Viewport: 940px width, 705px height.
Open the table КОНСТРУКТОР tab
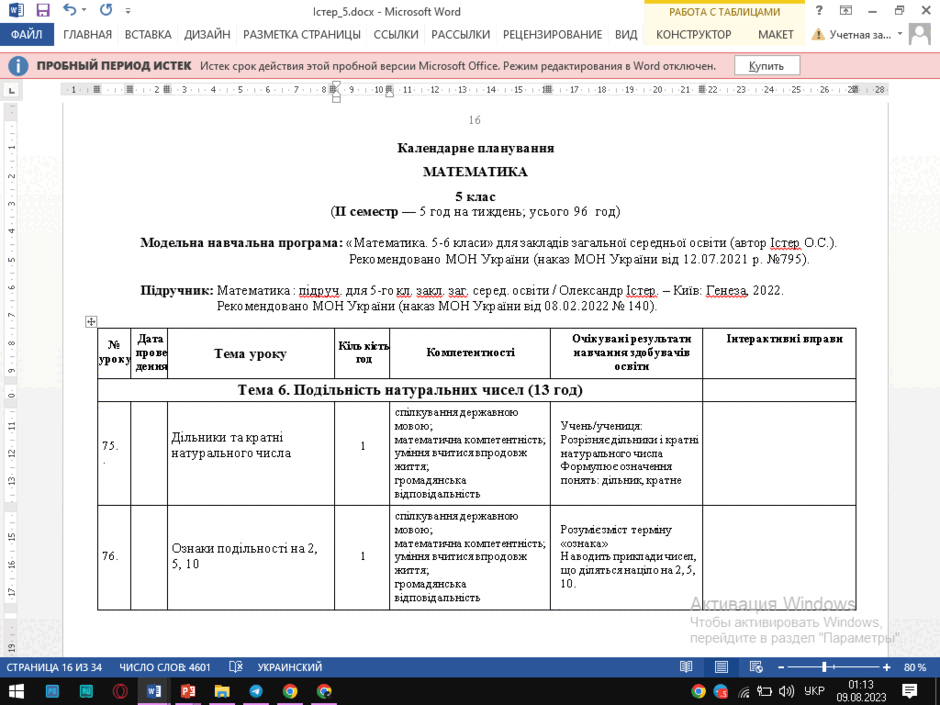(693, 34)
